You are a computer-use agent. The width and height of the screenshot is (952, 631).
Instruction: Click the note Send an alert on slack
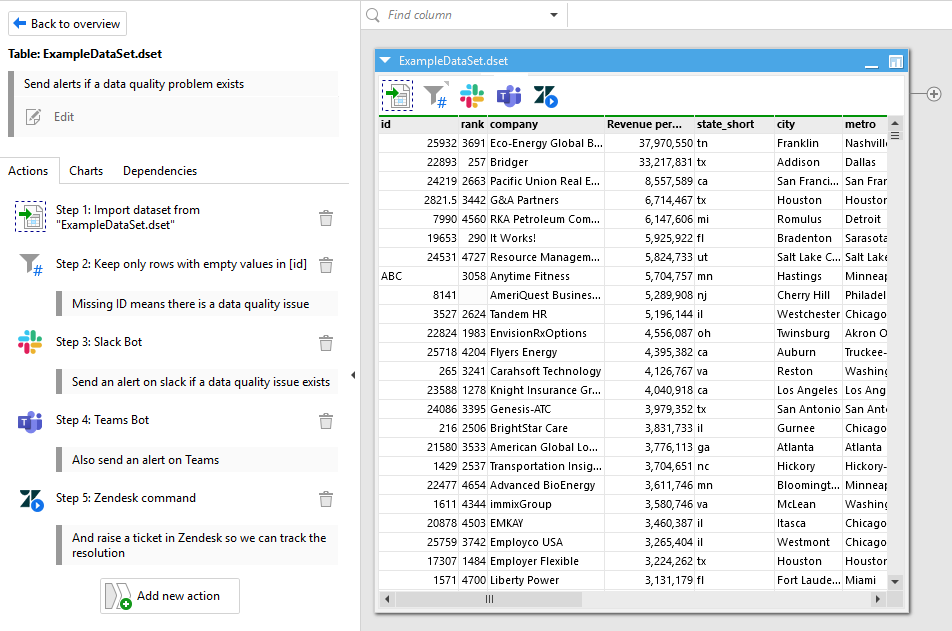click(x=197, y=381)
